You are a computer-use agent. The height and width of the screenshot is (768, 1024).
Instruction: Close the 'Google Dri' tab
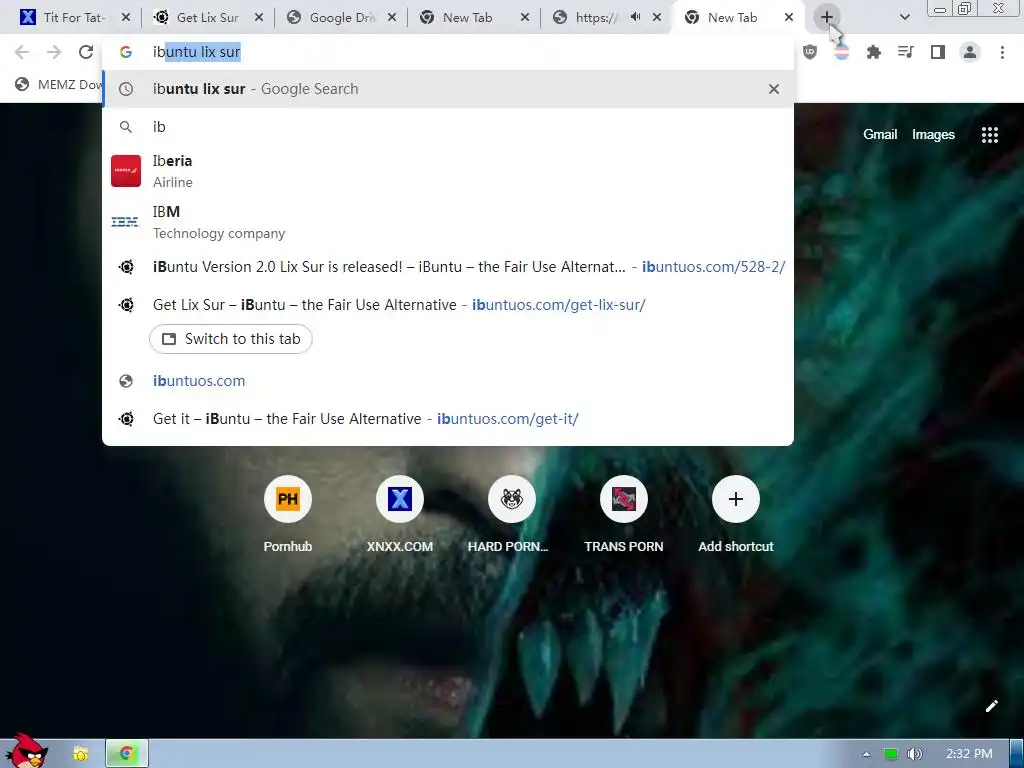pyautogui.click(x=392, y=17)
